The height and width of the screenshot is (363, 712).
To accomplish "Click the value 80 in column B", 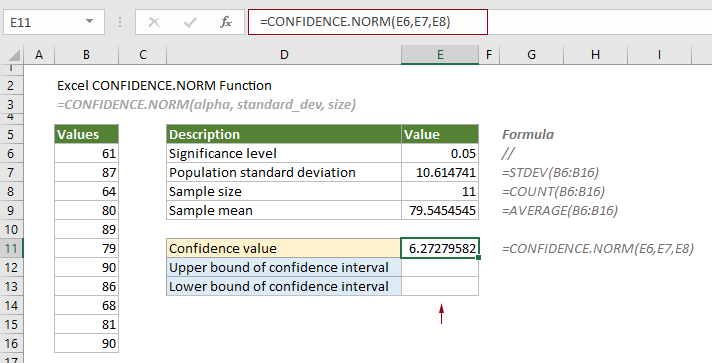I will 86,210.
